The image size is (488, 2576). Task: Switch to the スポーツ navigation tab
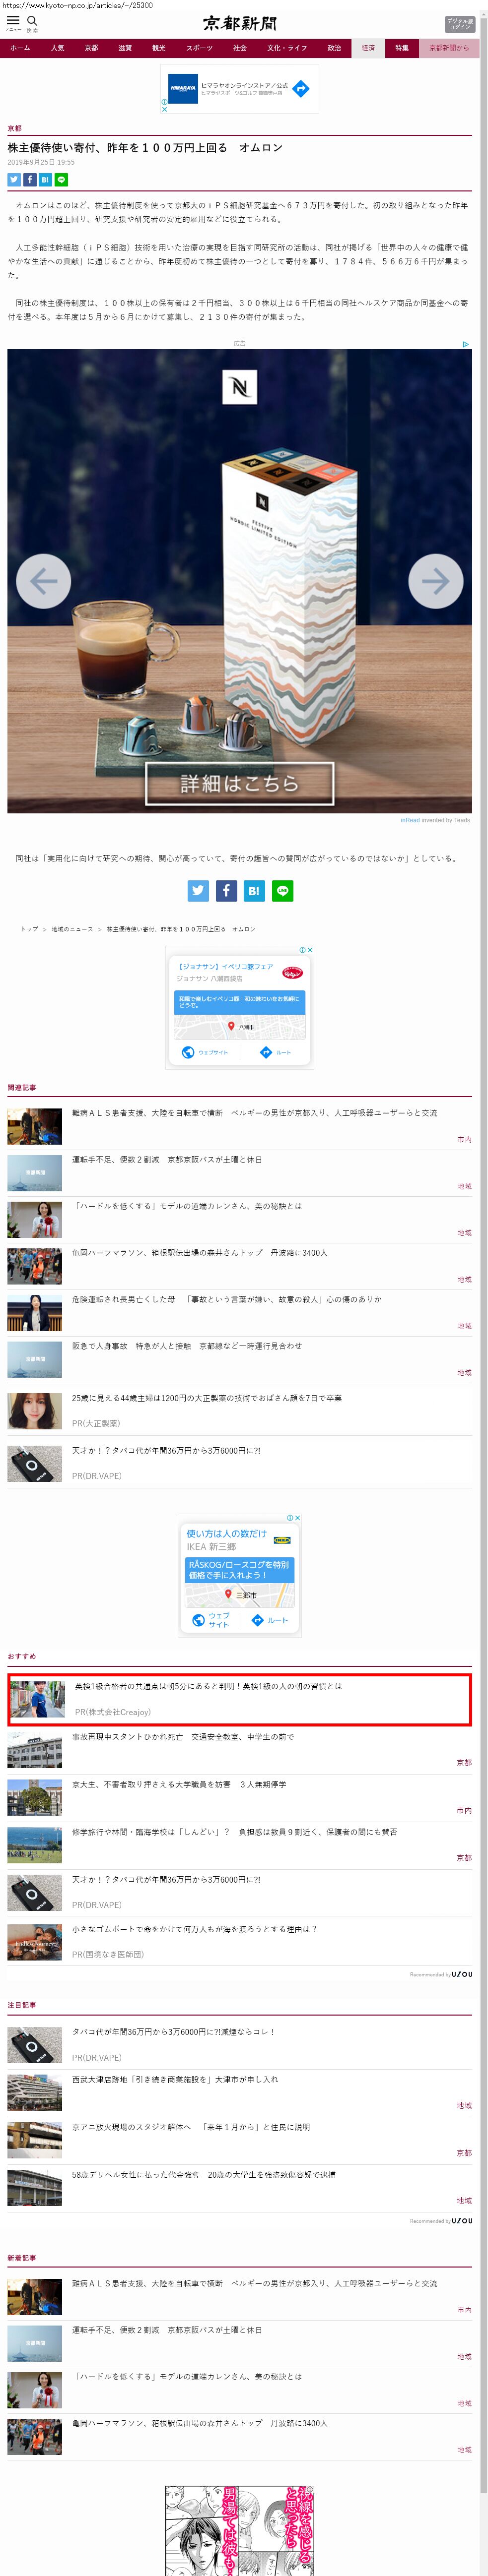click(x=199, y=48)
